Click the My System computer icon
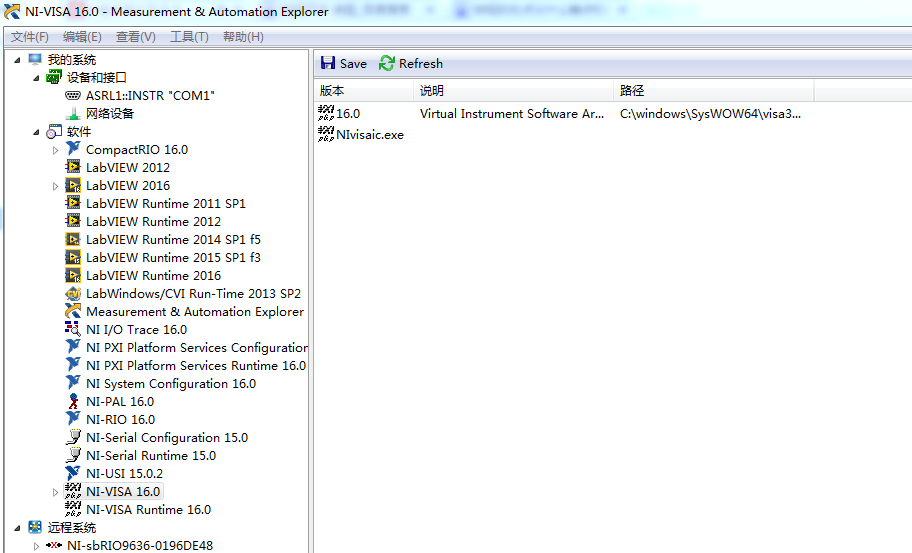This screenshot has width=912, height=553. click(x=35, y=59)
